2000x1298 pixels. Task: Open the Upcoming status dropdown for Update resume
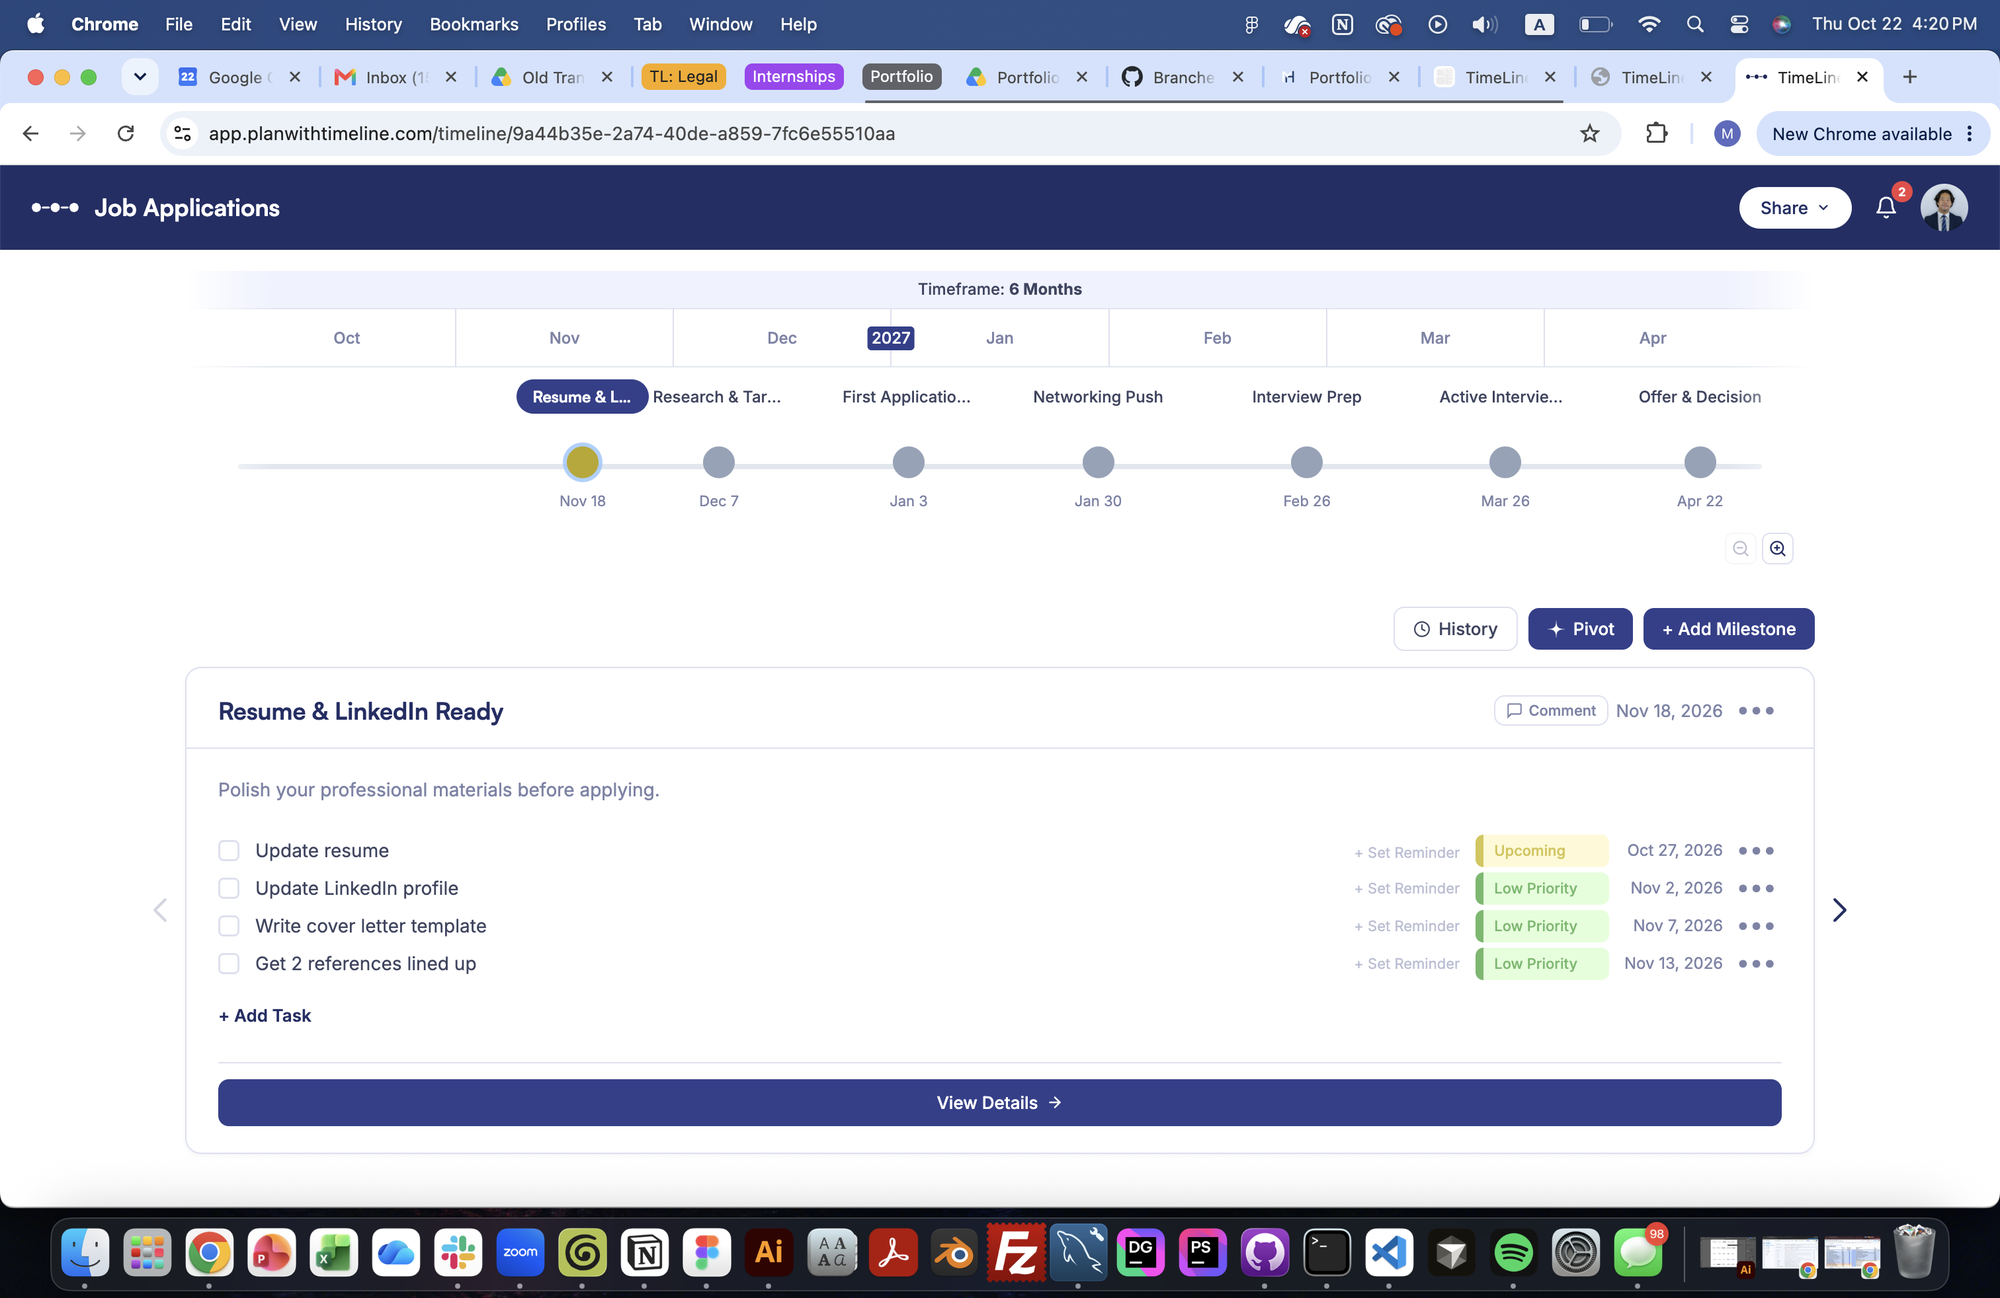click(x=1542, y=851)
